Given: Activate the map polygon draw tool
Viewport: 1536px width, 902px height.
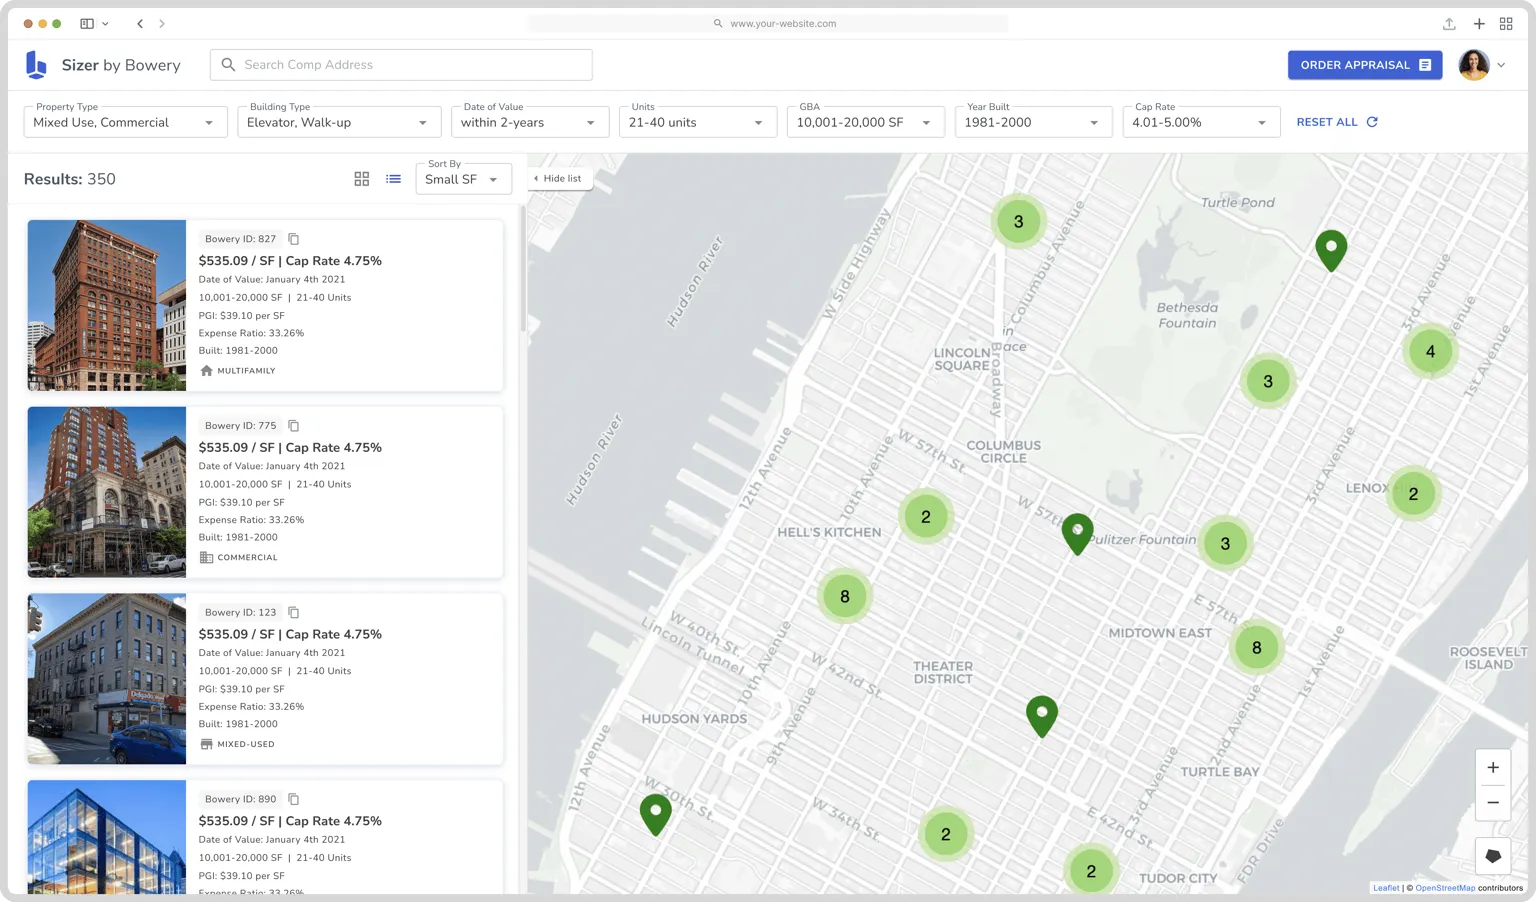Looking at the screenshot, I should tap(1493, 856).
